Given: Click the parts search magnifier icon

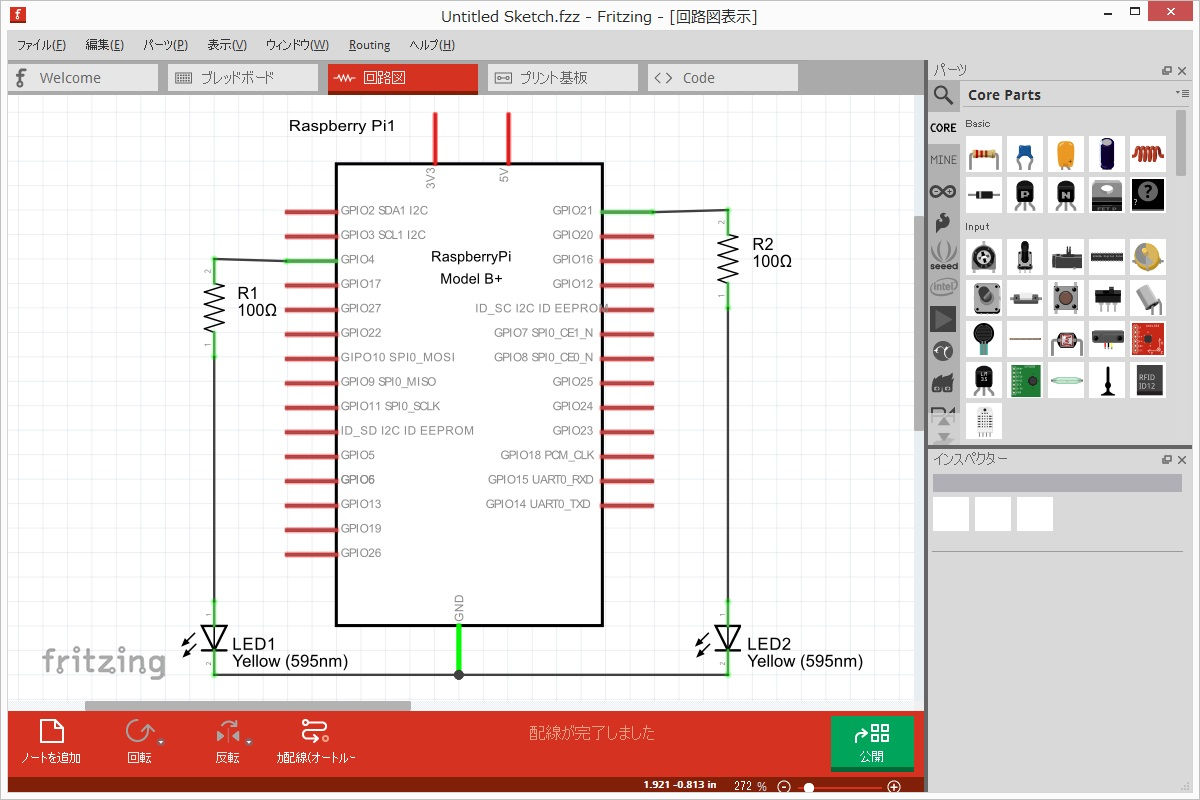Looking at the screenshot, I should click(x=943, y=95).
